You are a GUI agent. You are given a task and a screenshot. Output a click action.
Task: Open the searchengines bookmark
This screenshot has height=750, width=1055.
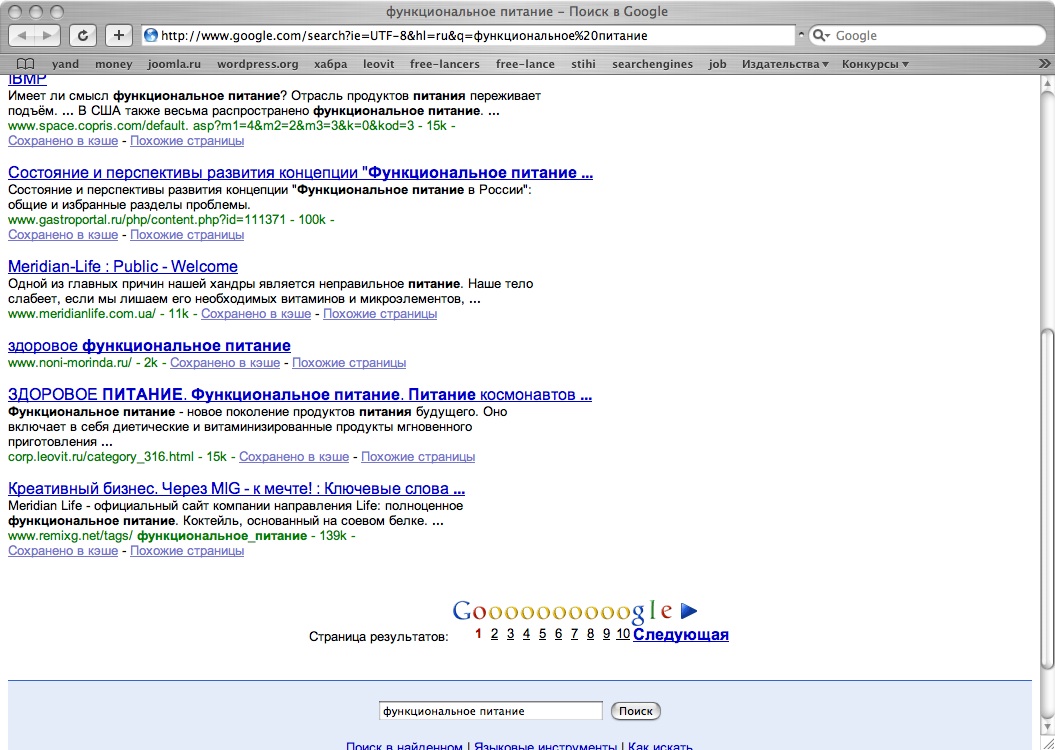tap(652, 64)
